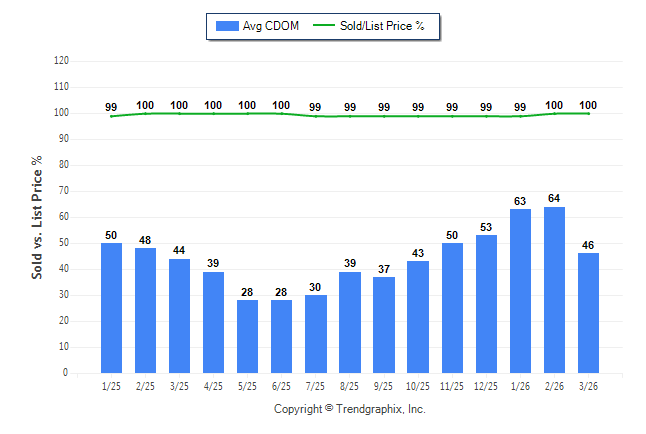This screenshot has width=646, height=434.
Task: Select the 1/26 bar showing 63
Action: (520, 291)
